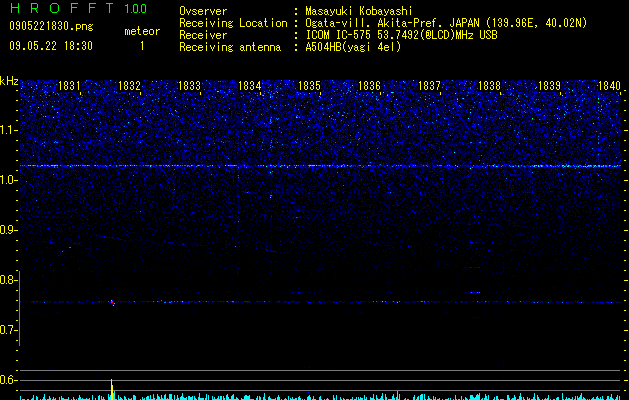Click the yellow spike in signal strength graph
Screen dimensions: 629x400
click(x=112, y=389)
